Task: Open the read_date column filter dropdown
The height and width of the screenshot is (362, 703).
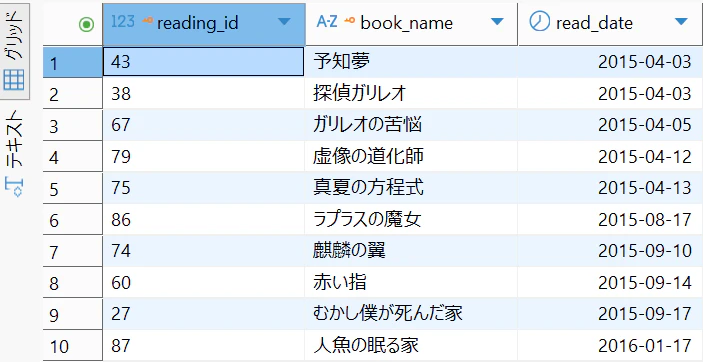Action: click(681, 22)
